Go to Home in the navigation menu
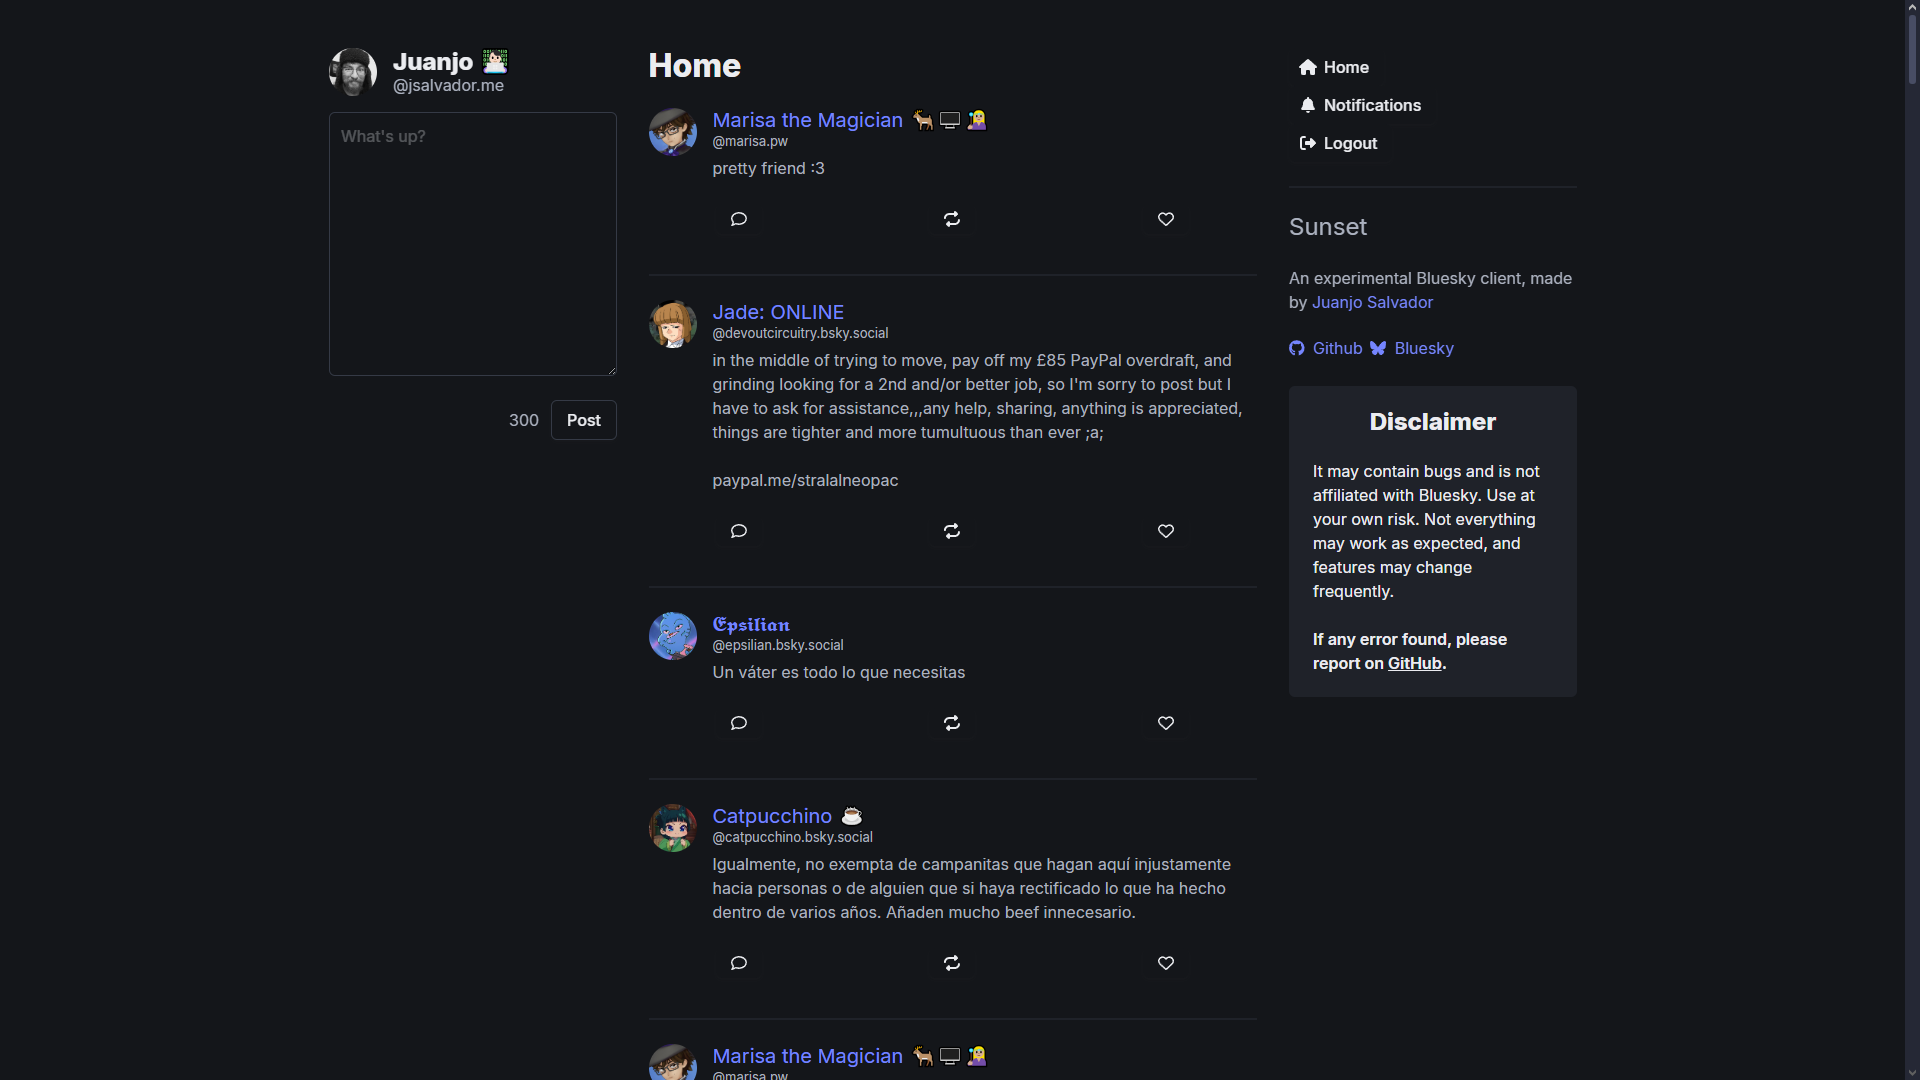Screen dimensions: 1920x1080 (x=1345, y=67)
